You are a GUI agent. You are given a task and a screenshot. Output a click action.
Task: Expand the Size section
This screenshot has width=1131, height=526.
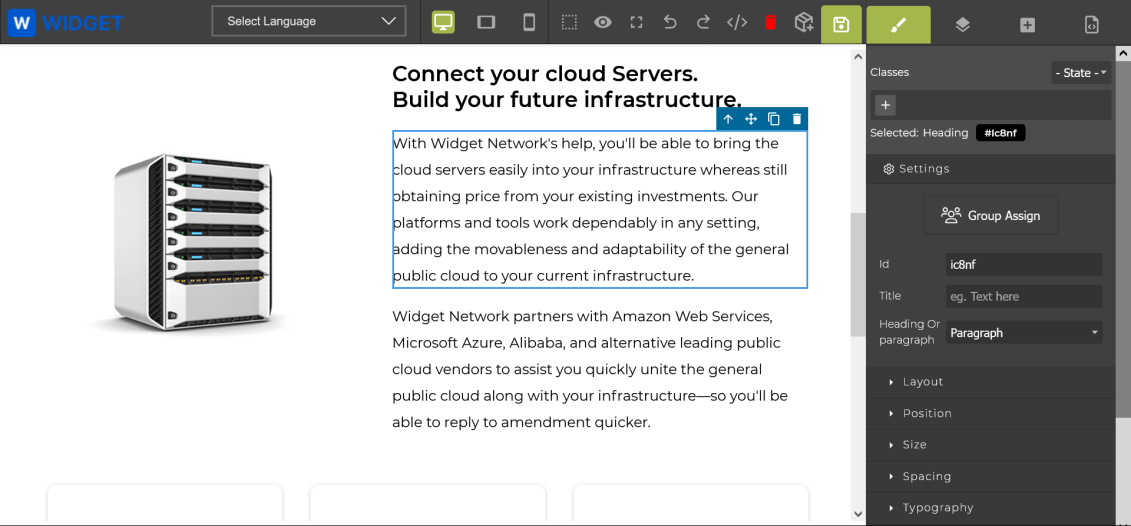991,444
